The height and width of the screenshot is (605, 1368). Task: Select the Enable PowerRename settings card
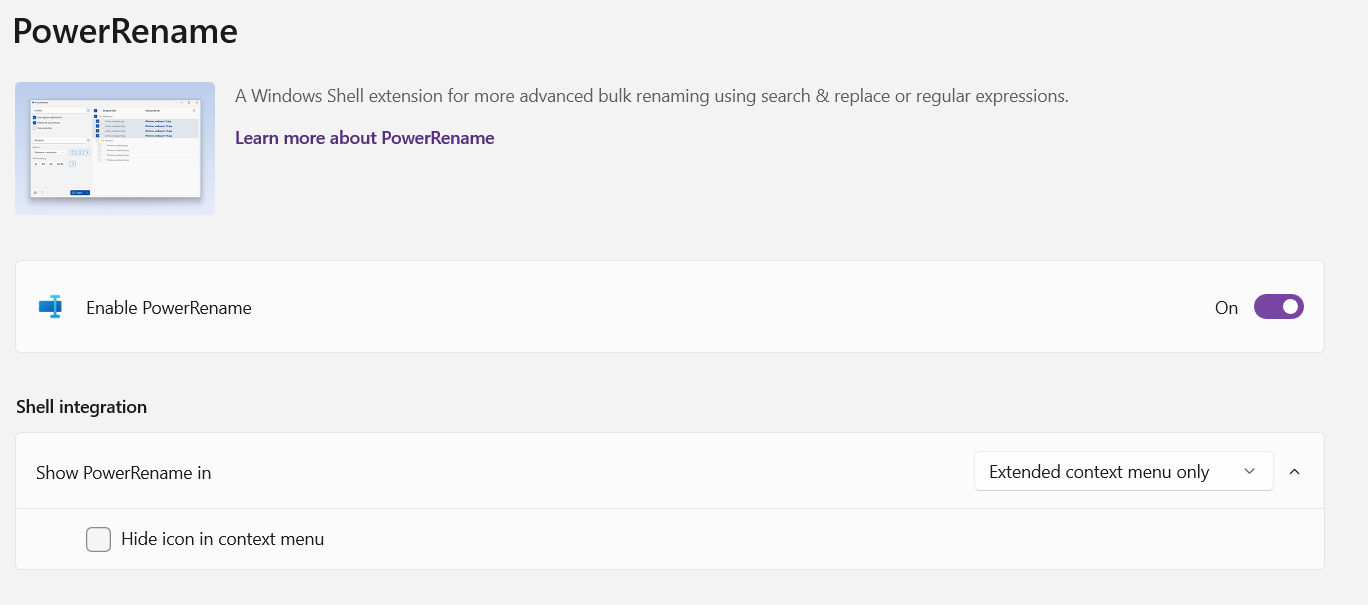[669, 306]
